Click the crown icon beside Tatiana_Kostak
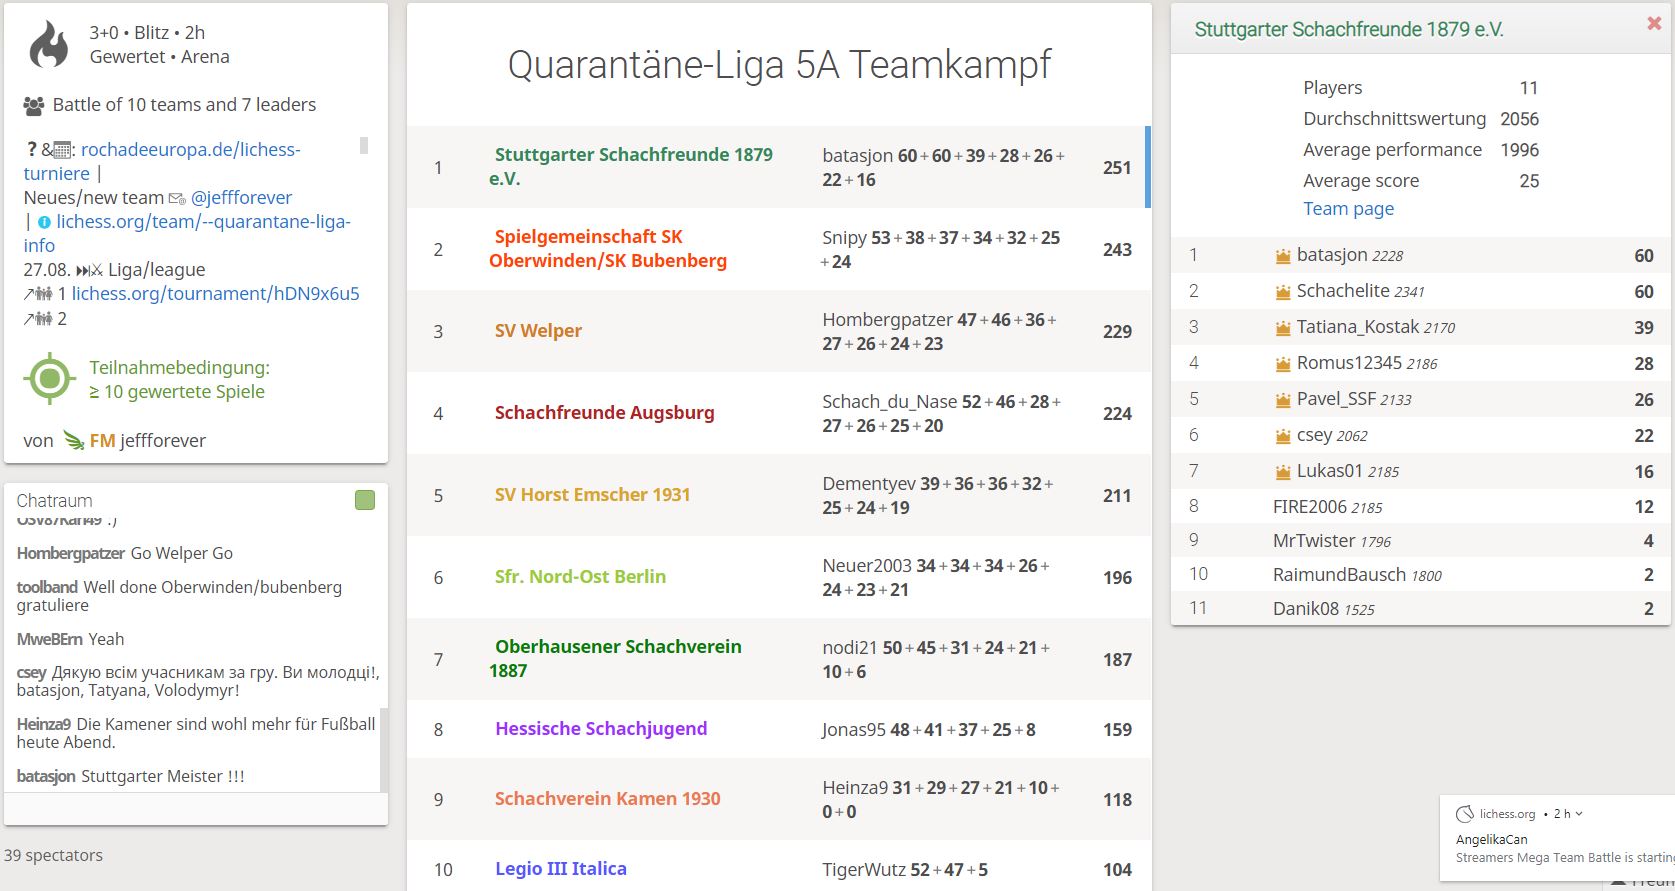Screen dimensions: 1675x891 tap(1283, 328)
